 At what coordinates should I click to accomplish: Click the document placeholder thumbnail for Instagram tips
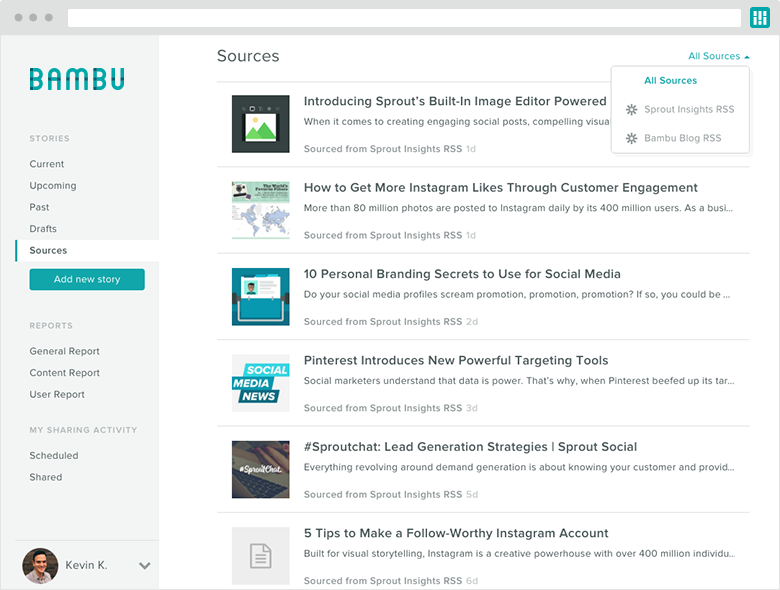(x=261, y=556)
